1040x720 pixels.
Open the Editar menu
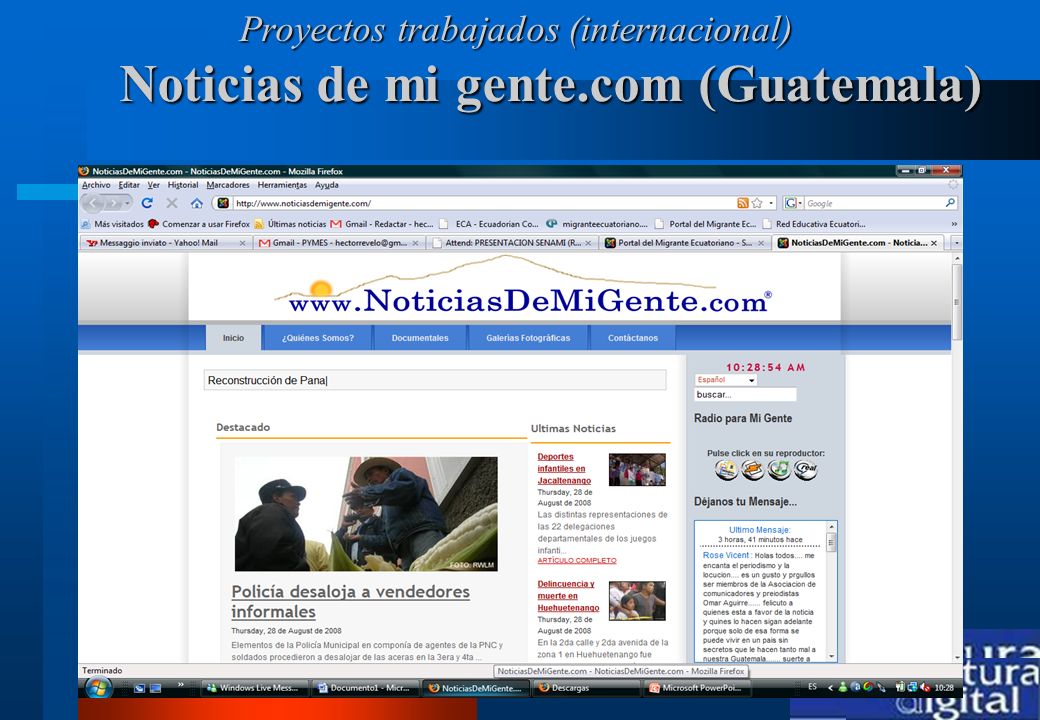[x=129, y=185]
